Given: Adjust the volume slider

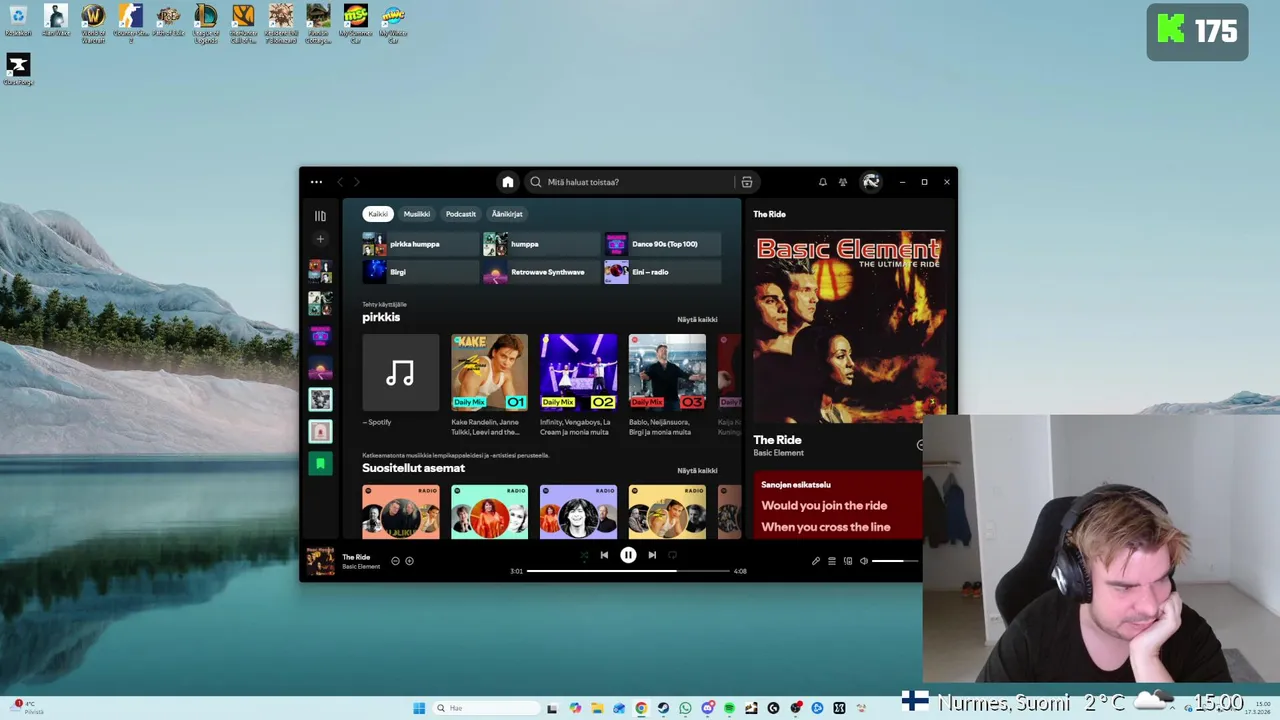Looking at the screenshot, I should (x=895, y=561).
